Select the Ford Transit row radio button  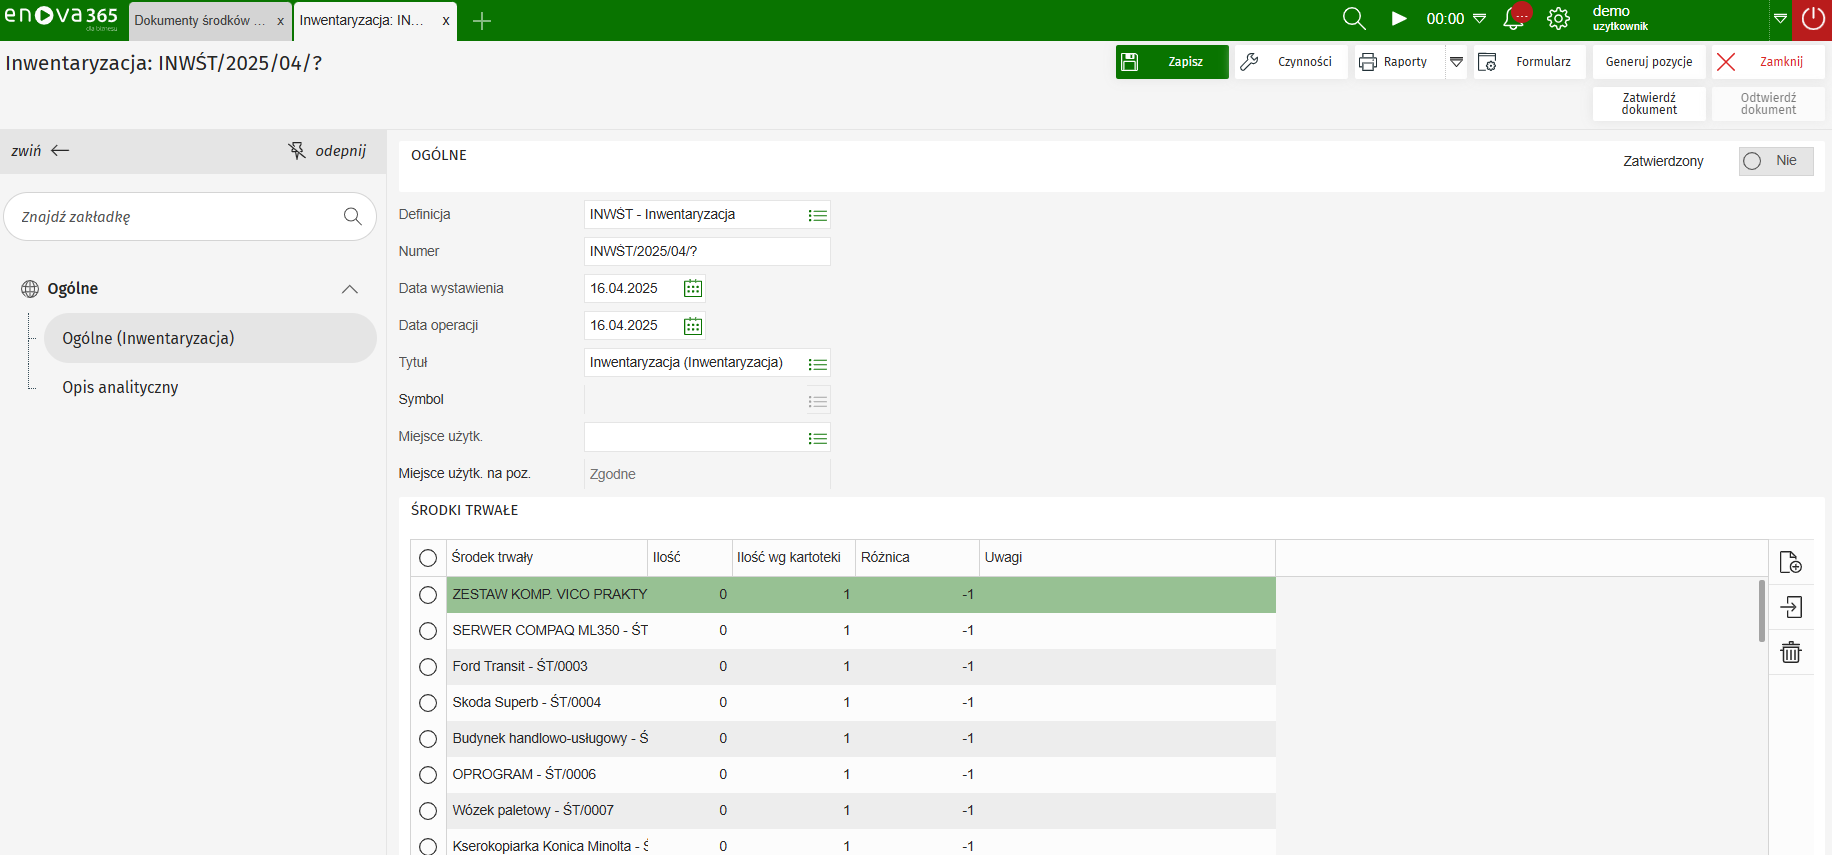[428, 667]
